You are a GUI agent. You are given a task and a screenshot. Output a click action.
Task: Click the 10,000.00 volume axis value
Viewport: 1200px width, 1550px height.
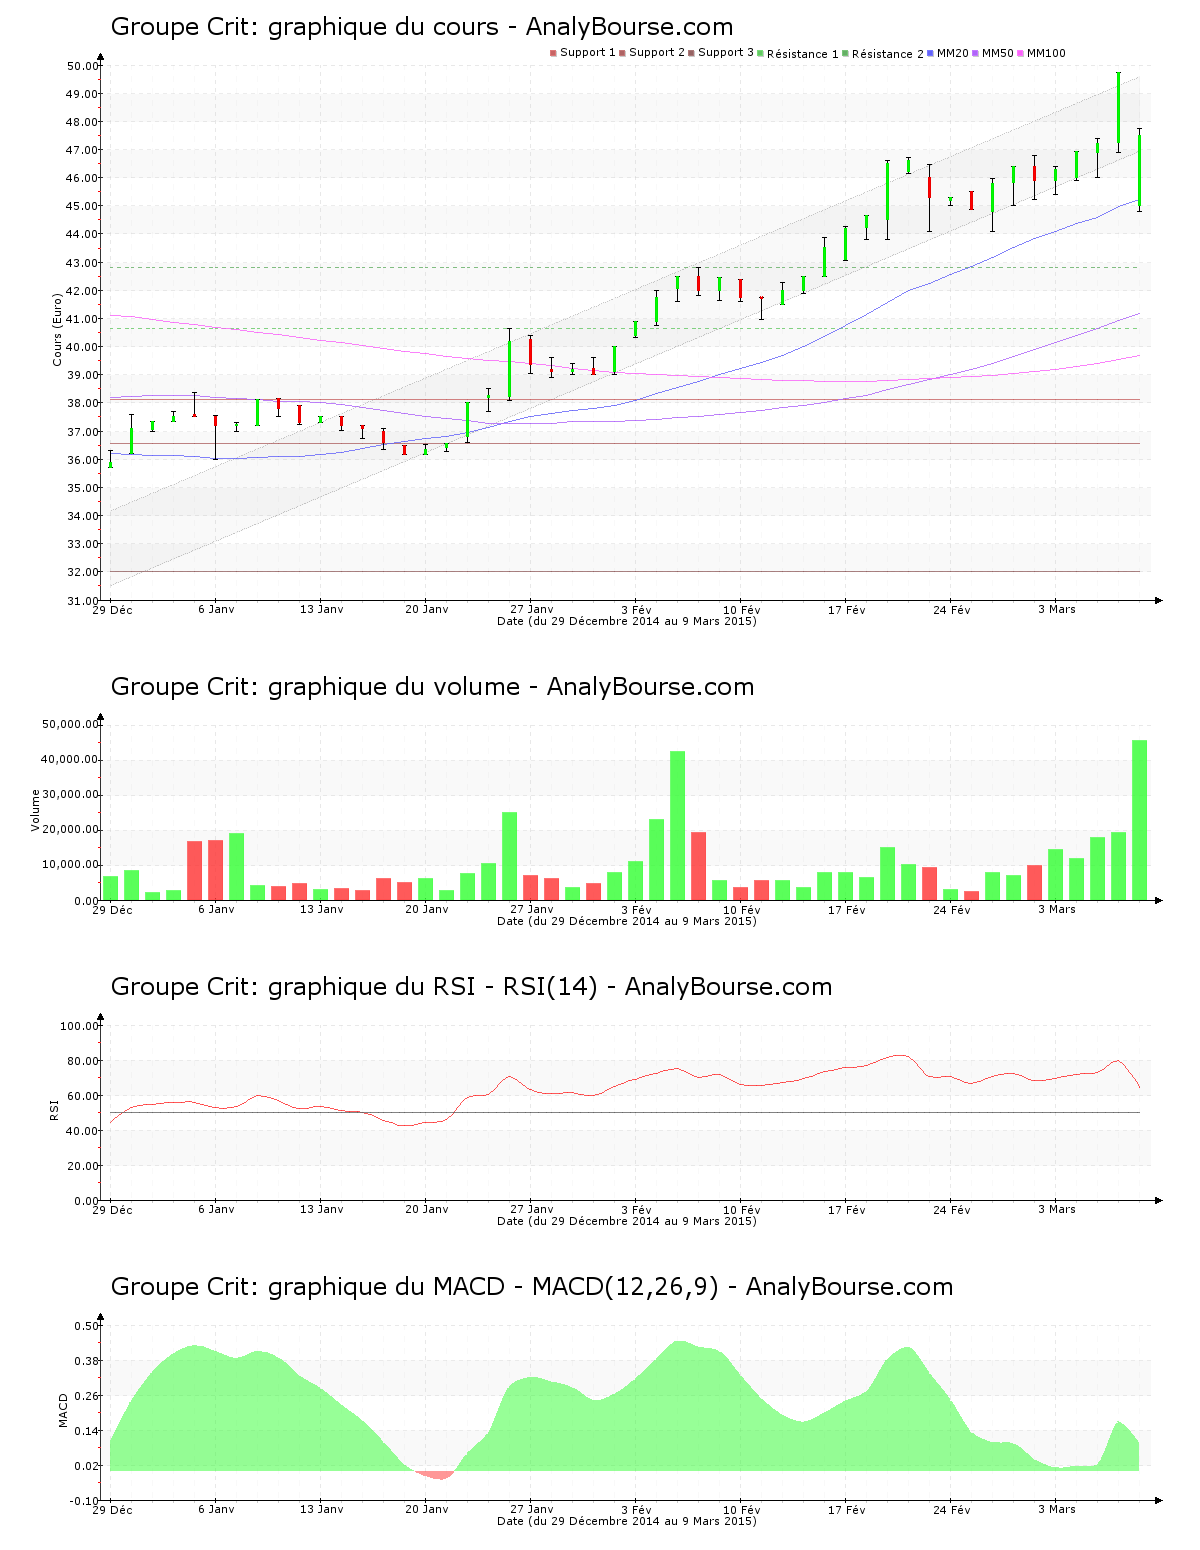[x=70, y=865]
